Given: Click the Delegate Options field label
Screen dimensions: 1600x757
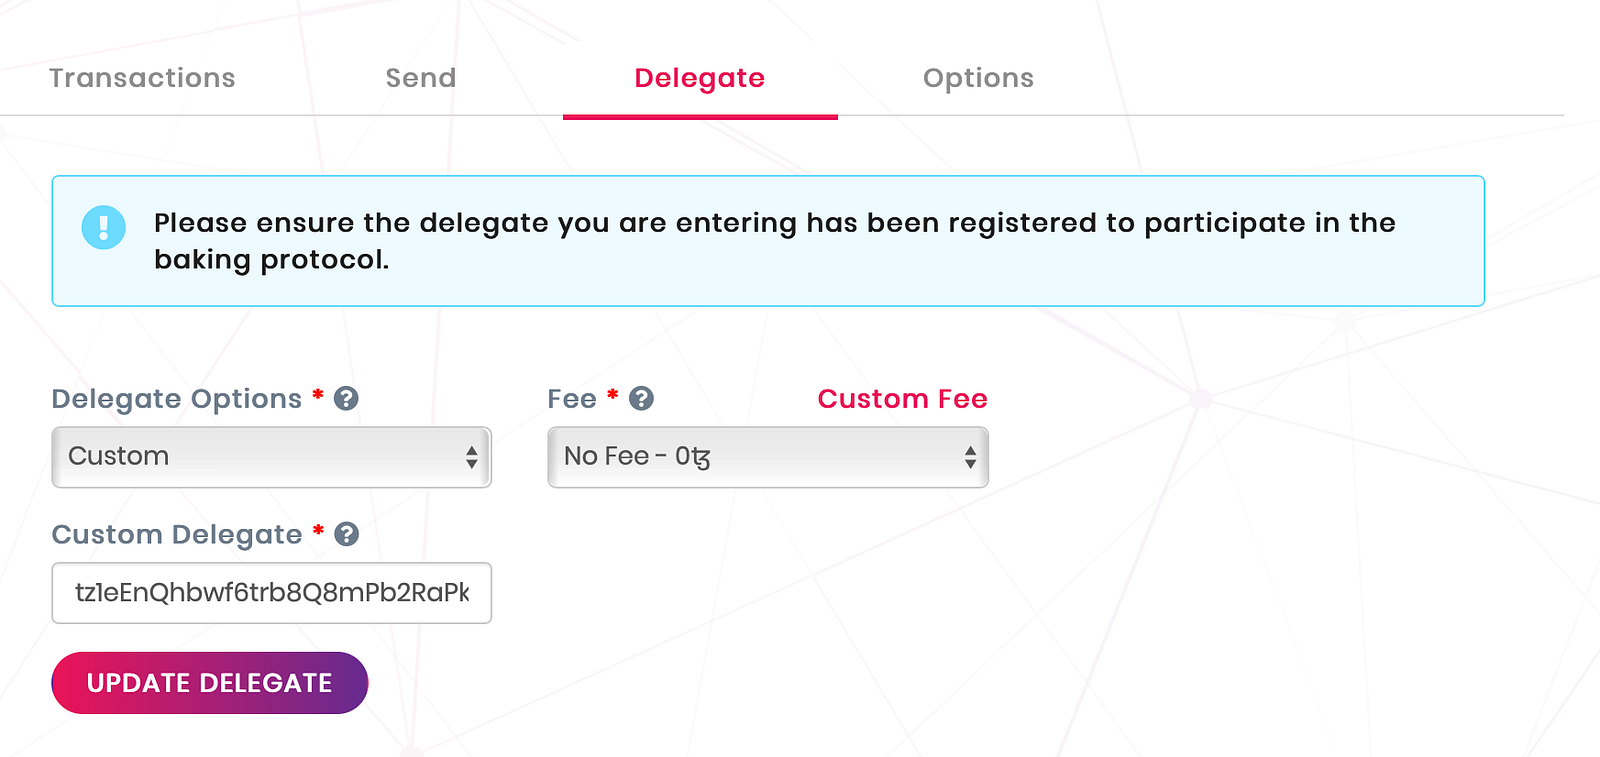Looking at the screenshot, I should 176,399.
